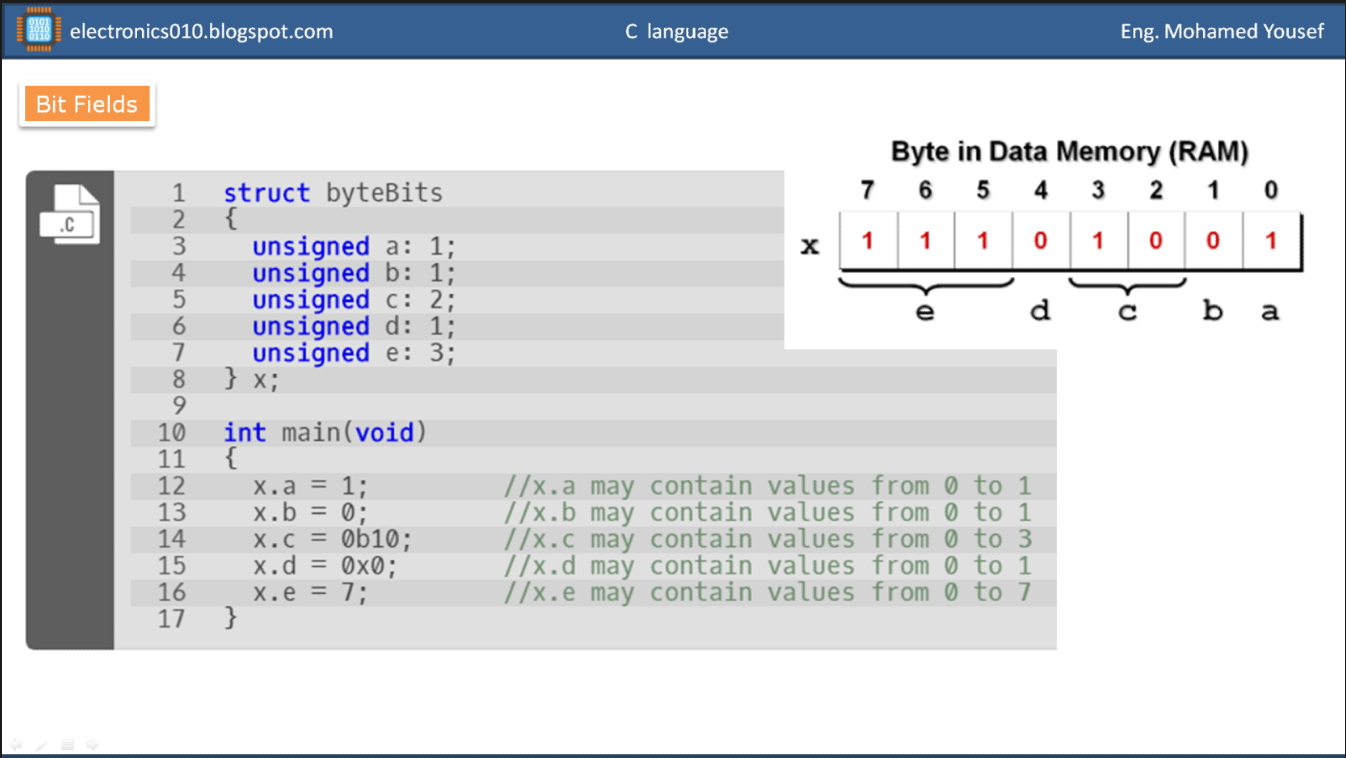Click bit 0 cell in byte diagram
The width and height of the screenshot is (1346, 758).
(x=1270, y=241)
